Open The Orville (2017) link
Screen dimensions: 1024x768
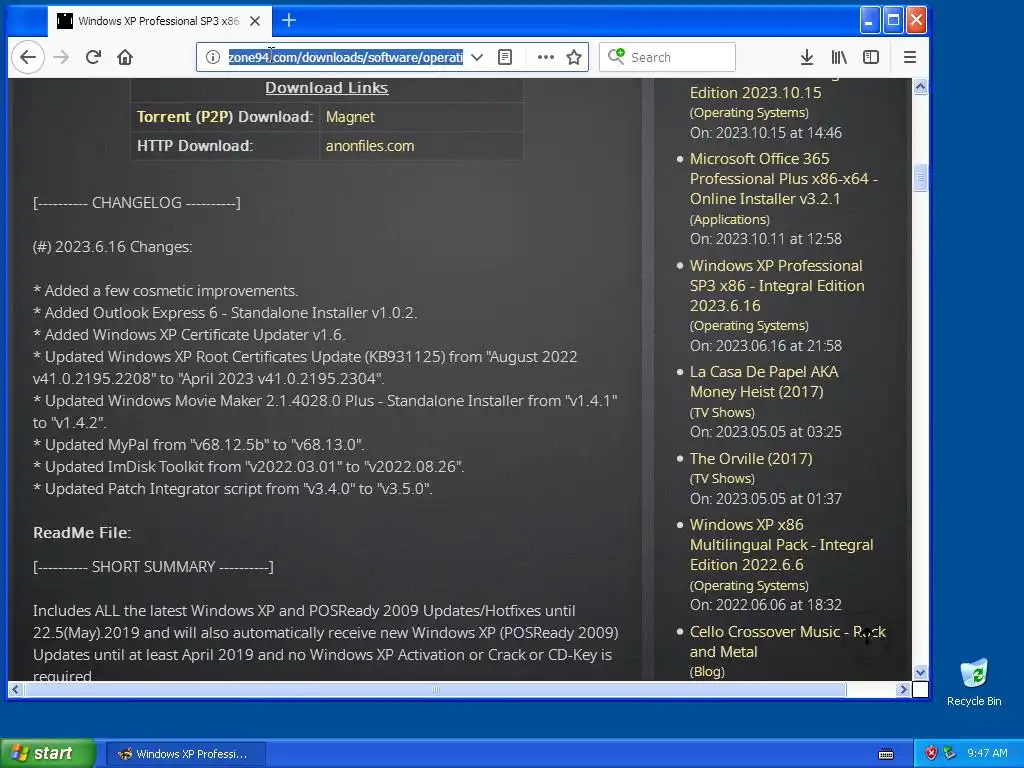751,458
